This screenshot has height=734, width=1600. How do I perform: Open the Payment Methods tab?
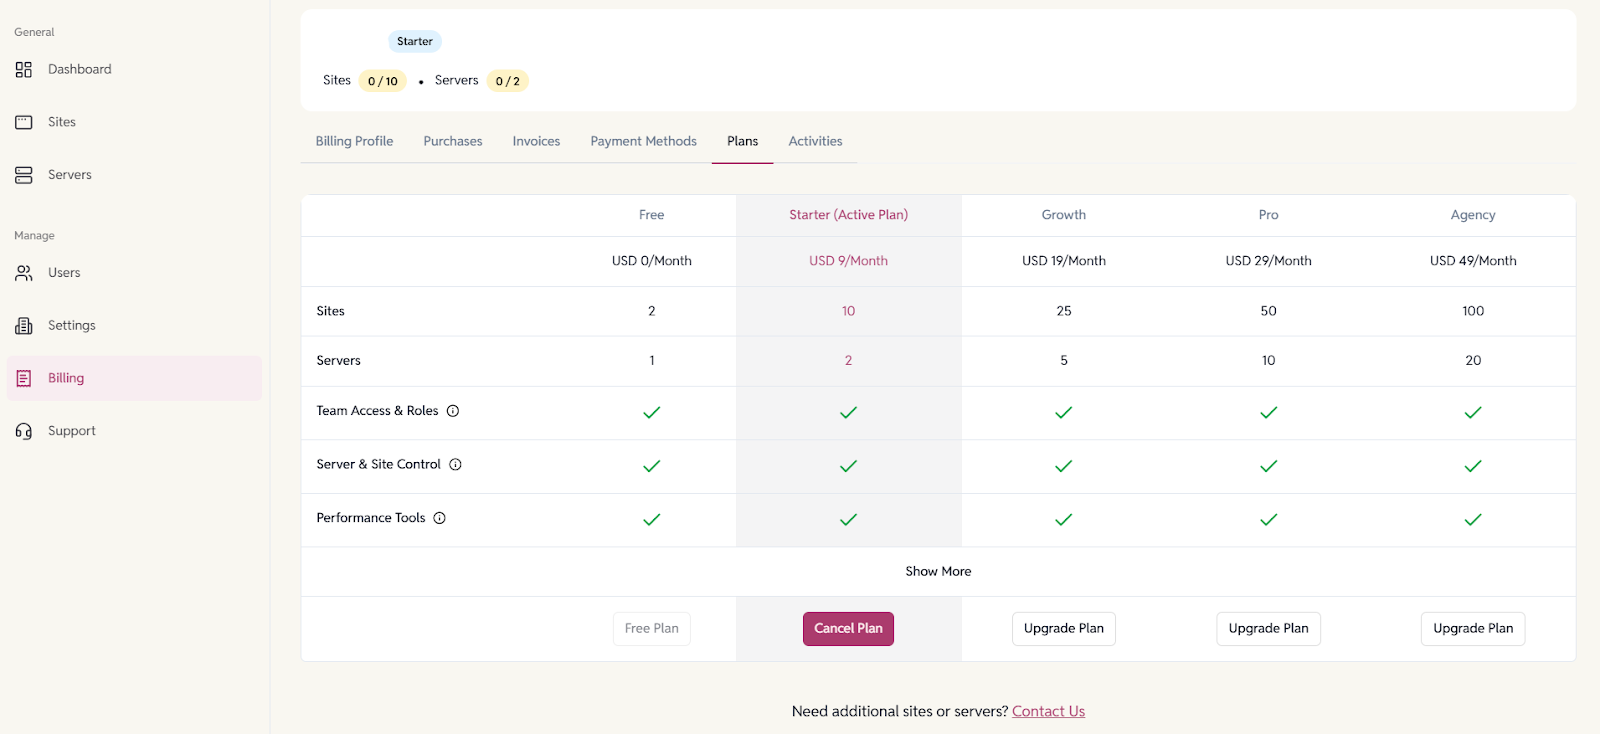(x=643, y=141)
